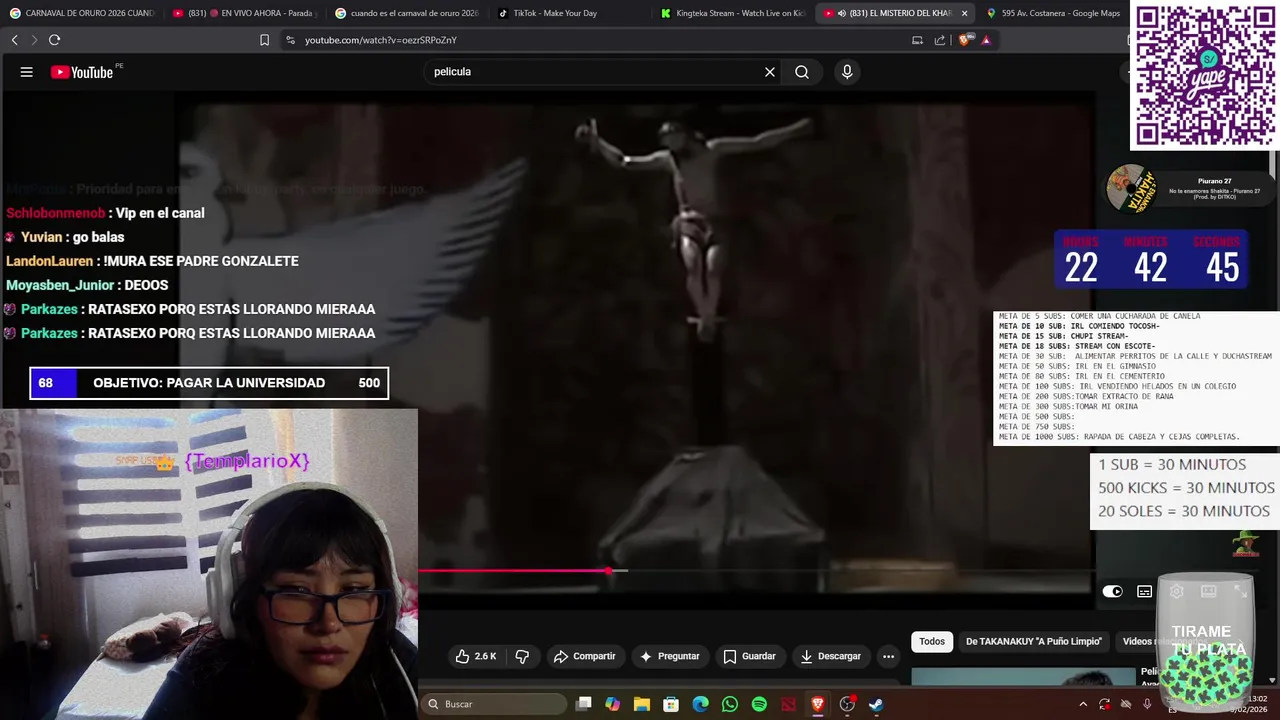1280x720 pixels.
Task: Click the 'Schlobonmenob : Vip en el canal' message
Action: coord(105,213)
